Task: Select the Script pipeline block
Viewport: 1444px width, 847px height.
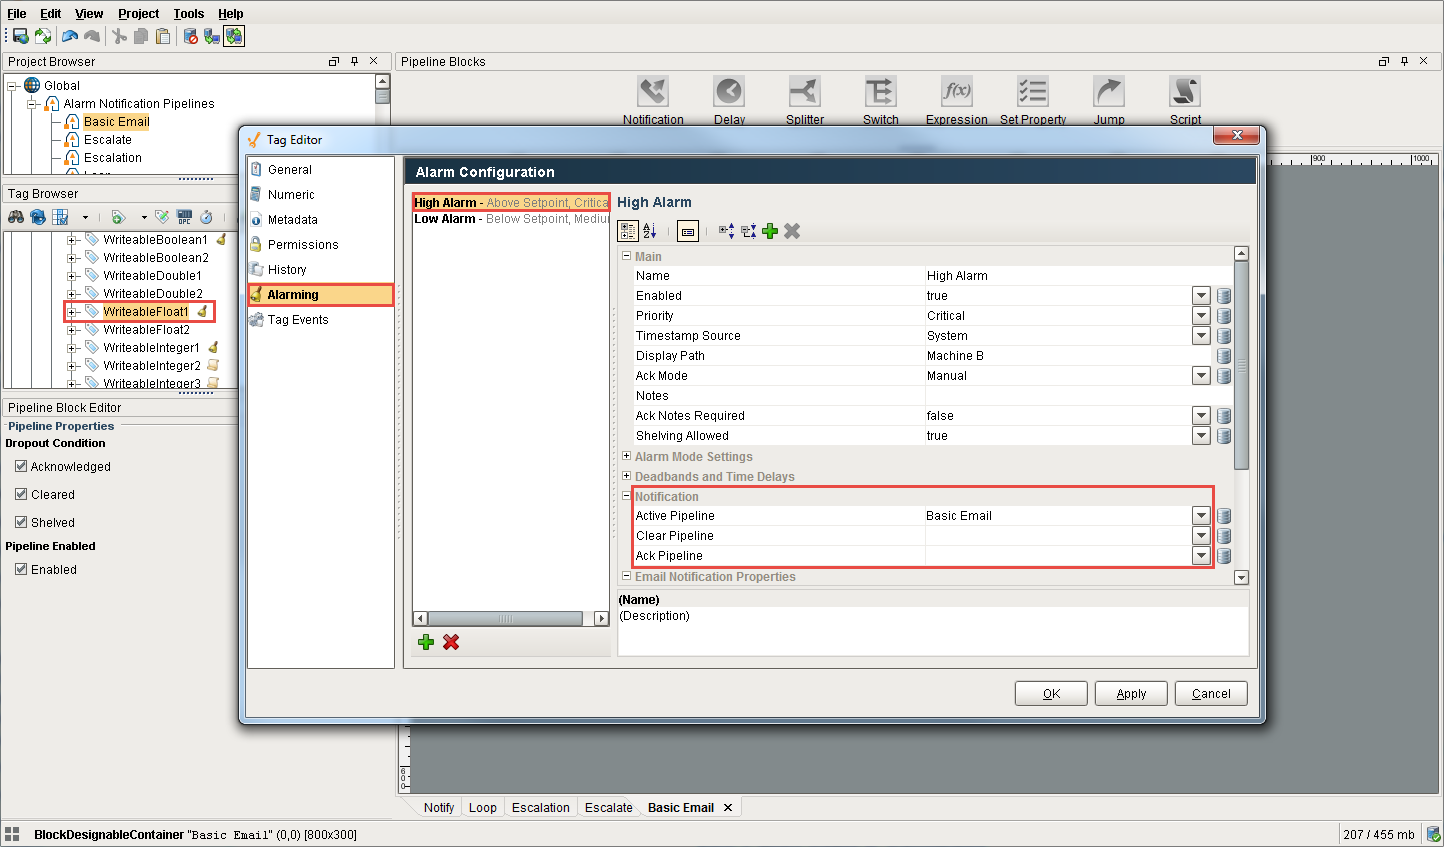Action: [x=1185, y=92]
